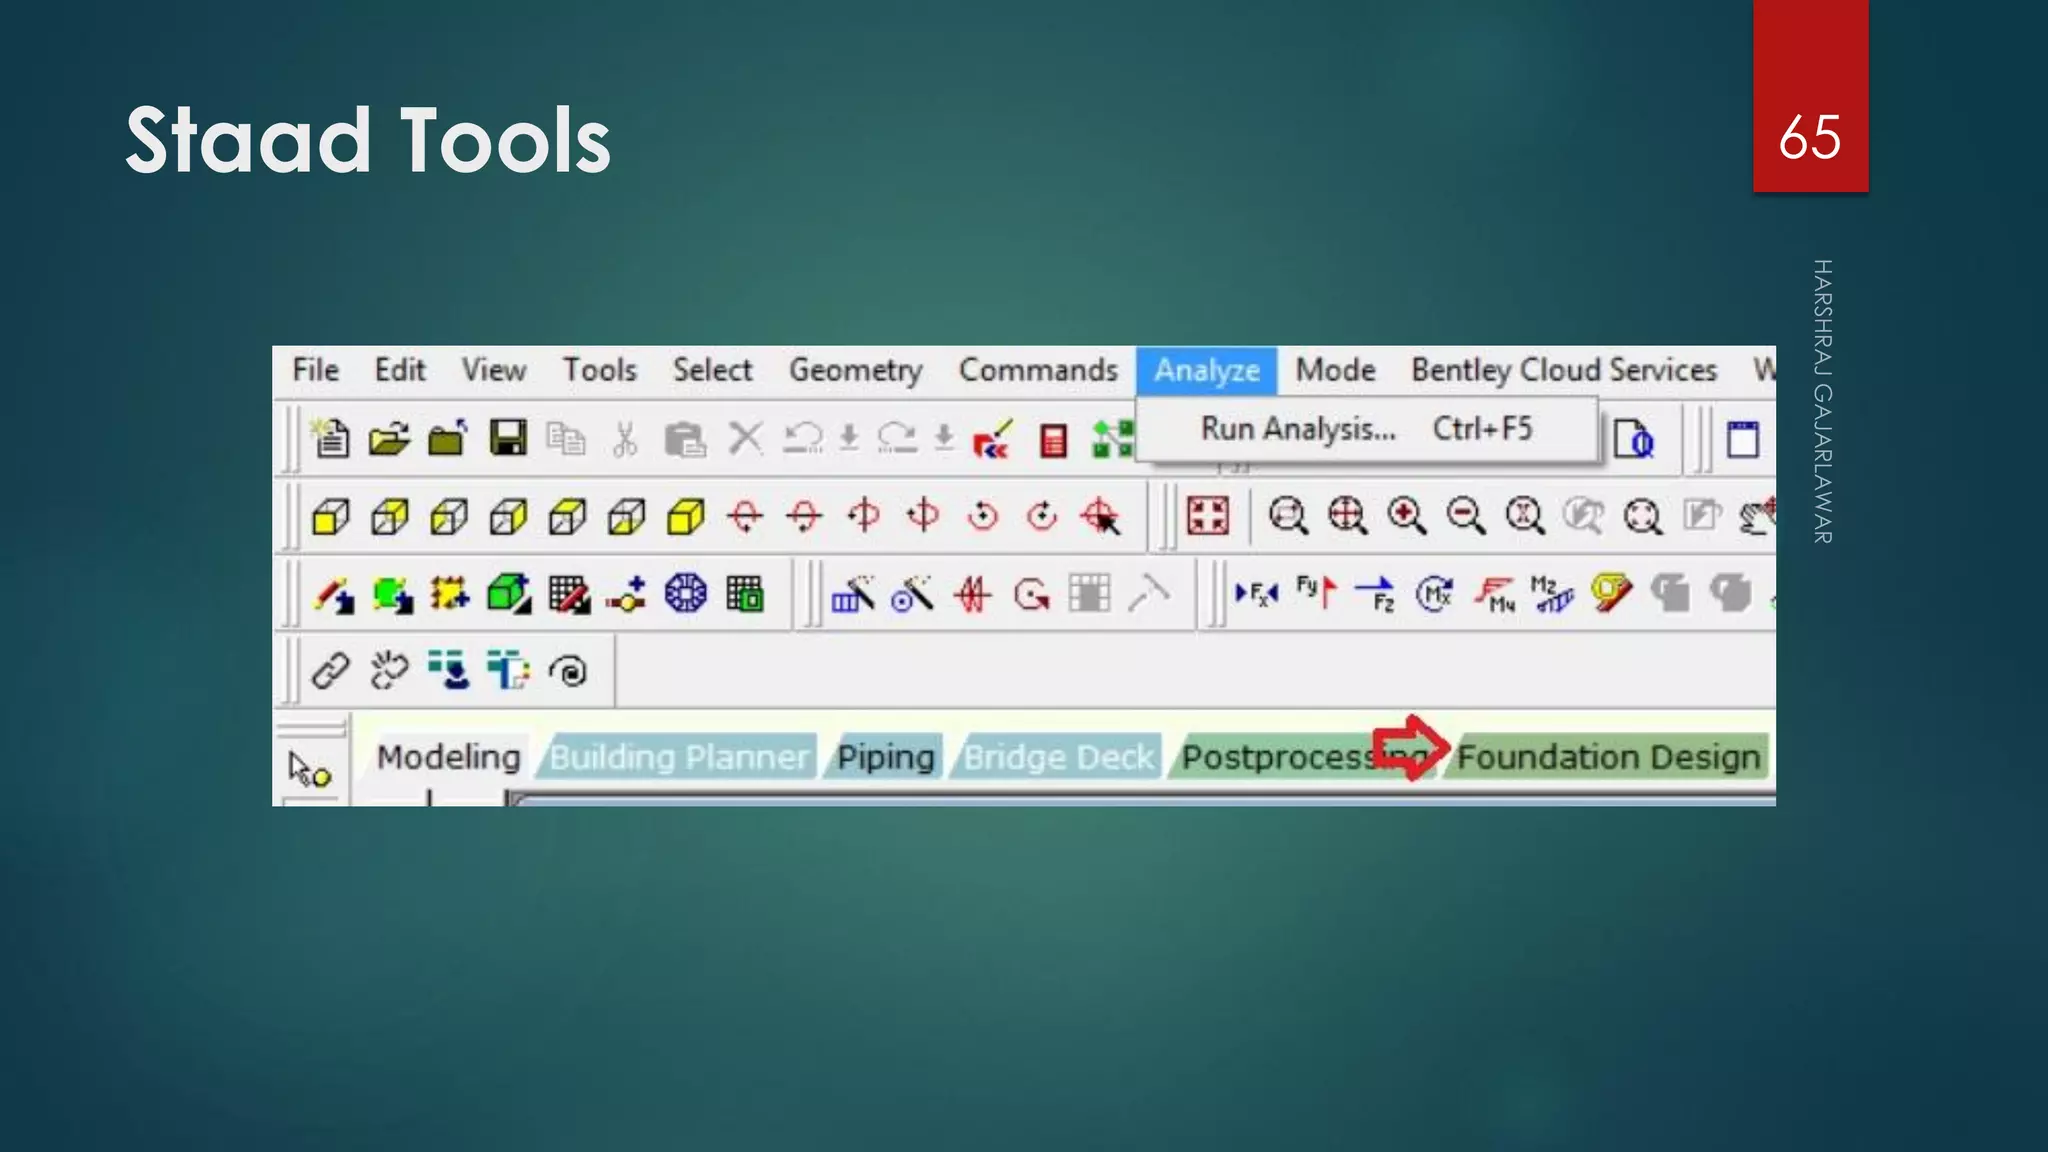
Task: Switch to the Piping tab
Action: tap(885, 757)
